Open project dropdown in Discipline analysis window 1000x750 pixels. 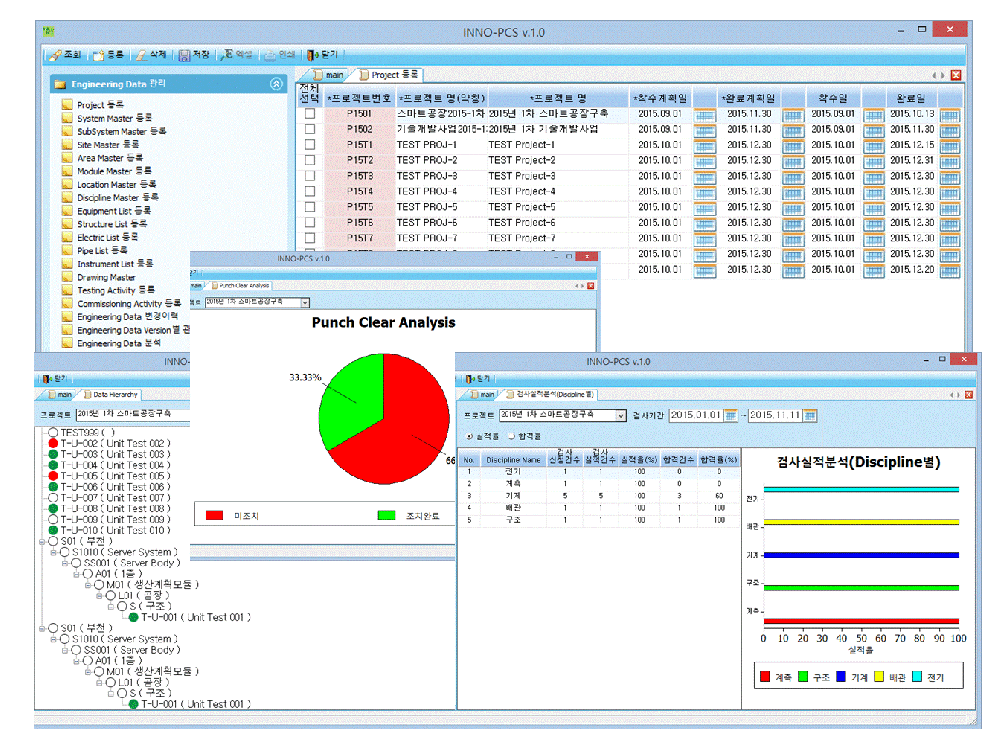click(x=620, y=415)
